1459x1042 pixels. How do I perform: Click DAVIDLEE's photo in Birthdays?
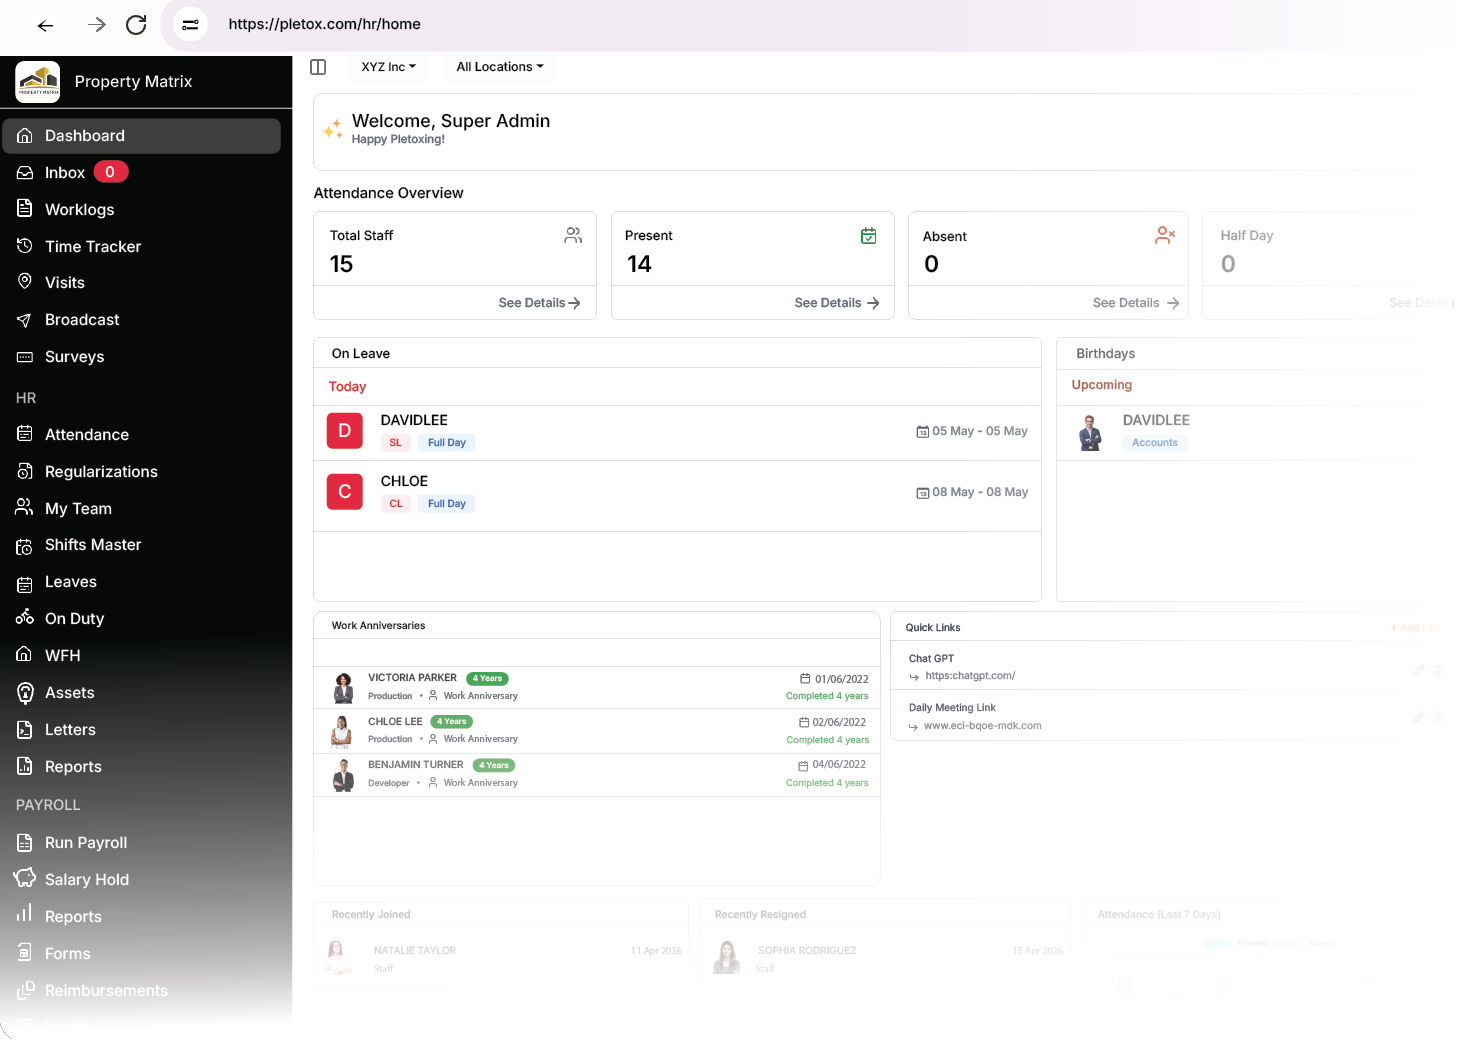pos(1090,433)
